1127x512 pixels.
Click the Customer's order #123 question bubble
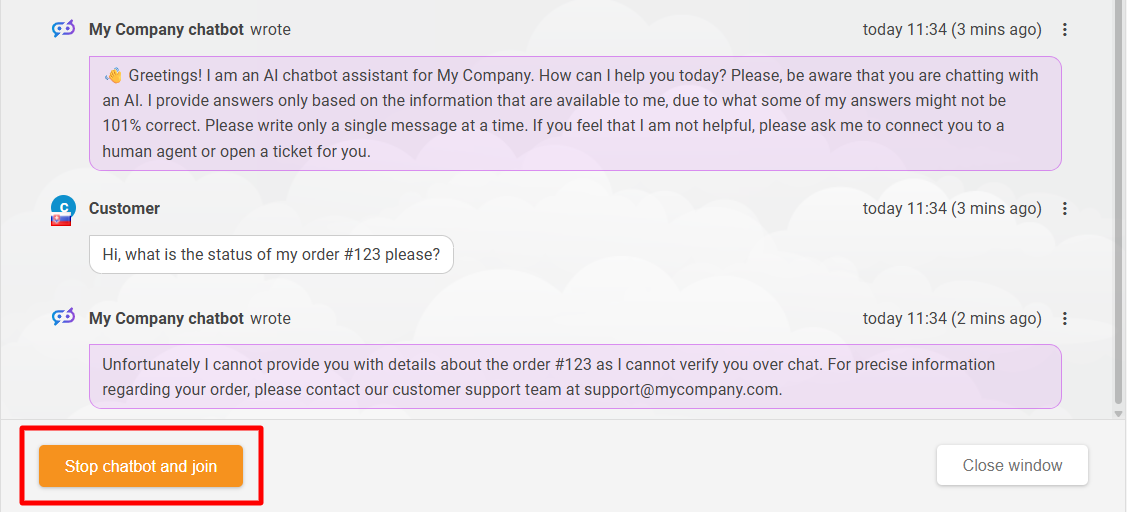pyautogui.click(x=271, y=255)
